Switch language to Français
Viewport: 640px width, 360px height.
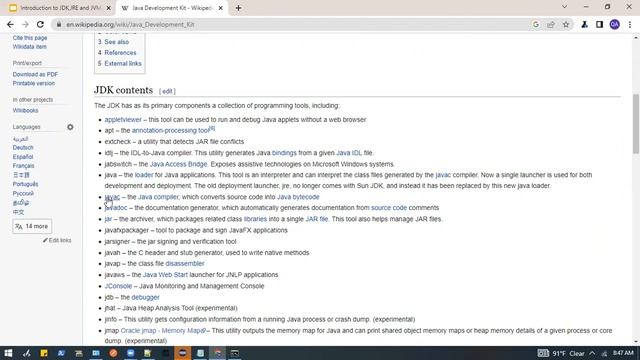pyautogui.click(x=23, y=166)
